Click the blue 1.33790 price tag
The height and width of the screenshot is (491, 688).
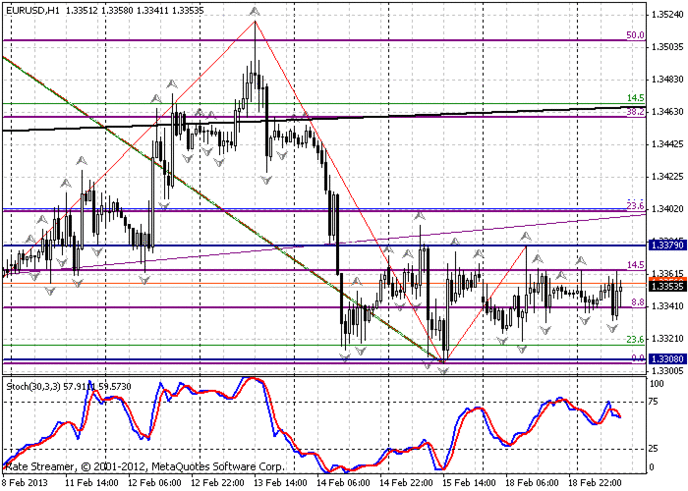[667, 244]
